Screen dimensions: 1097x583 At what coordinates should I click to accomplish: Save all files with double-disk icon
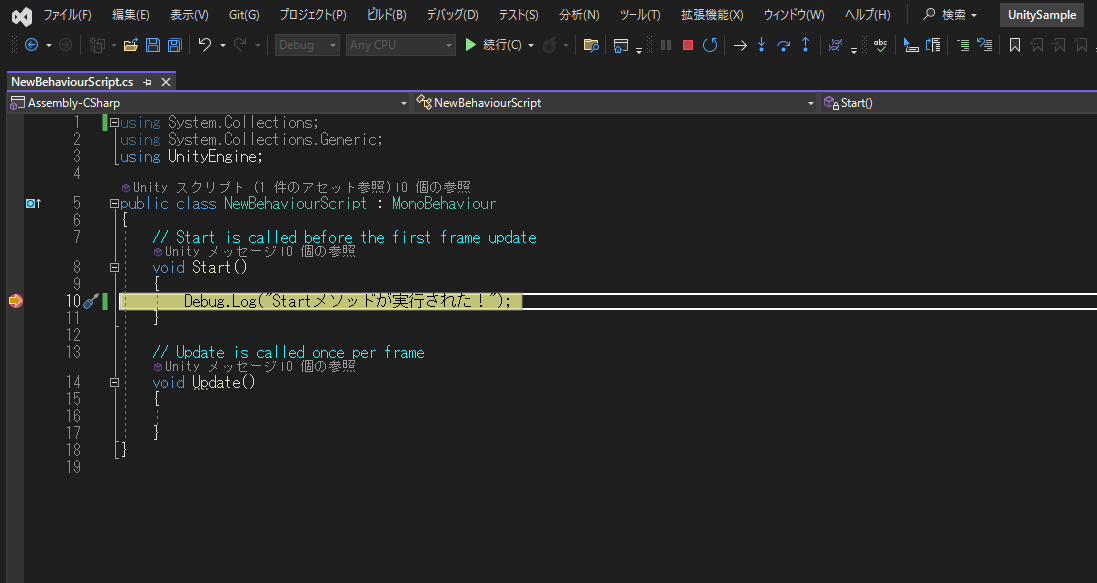click(174, 45)
